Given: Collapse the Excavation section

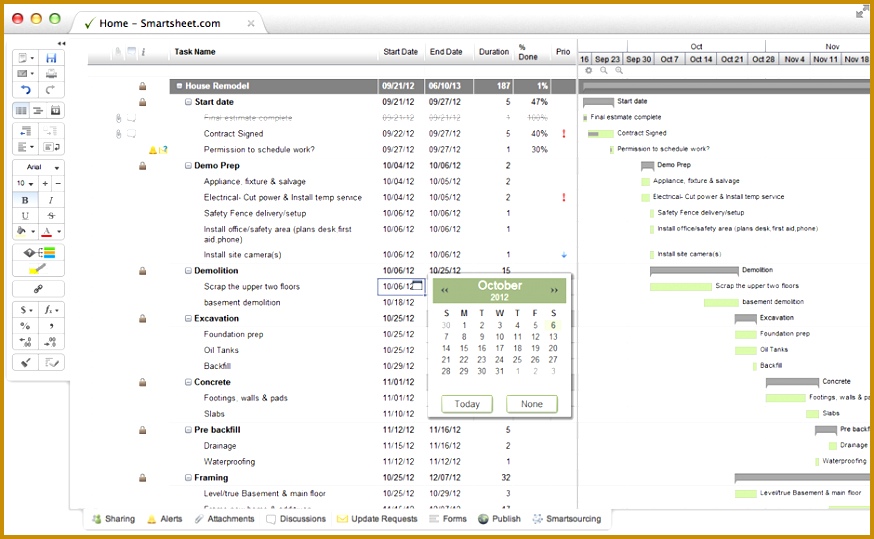Looking at the screenshot, I should tap(188, 318).
